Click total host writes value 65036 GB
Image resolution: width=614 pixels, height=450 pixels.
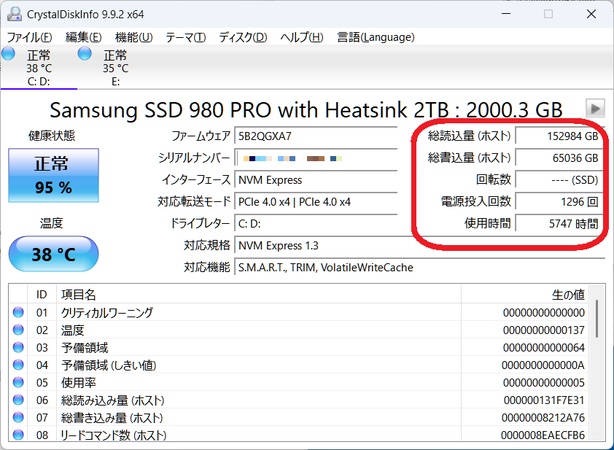[558, 158]
